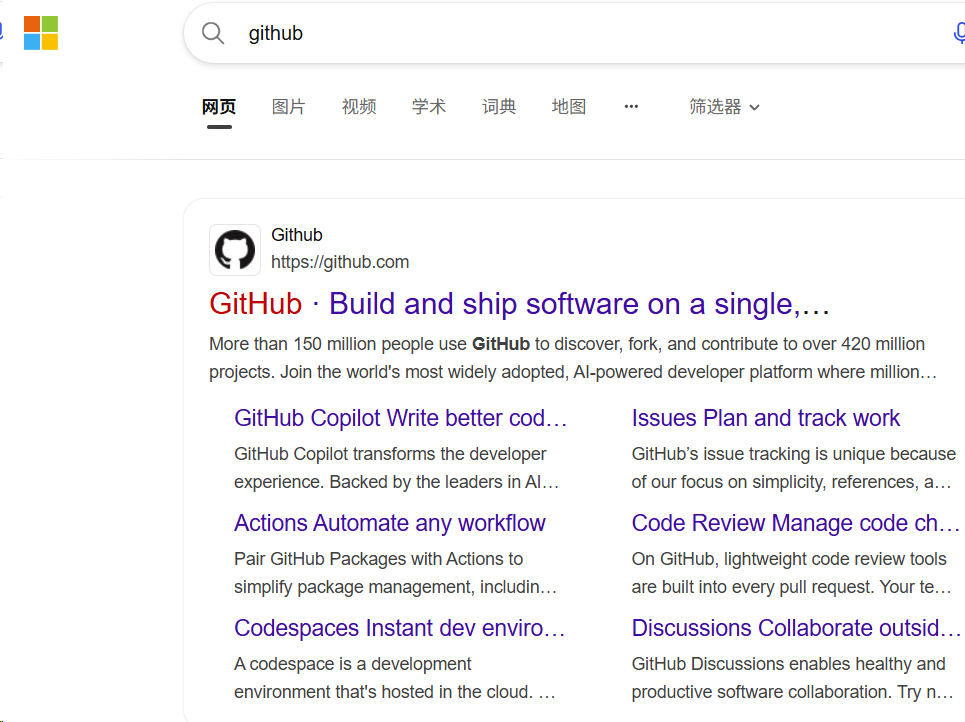Open Issues Plan and track work link

[766, 418]
